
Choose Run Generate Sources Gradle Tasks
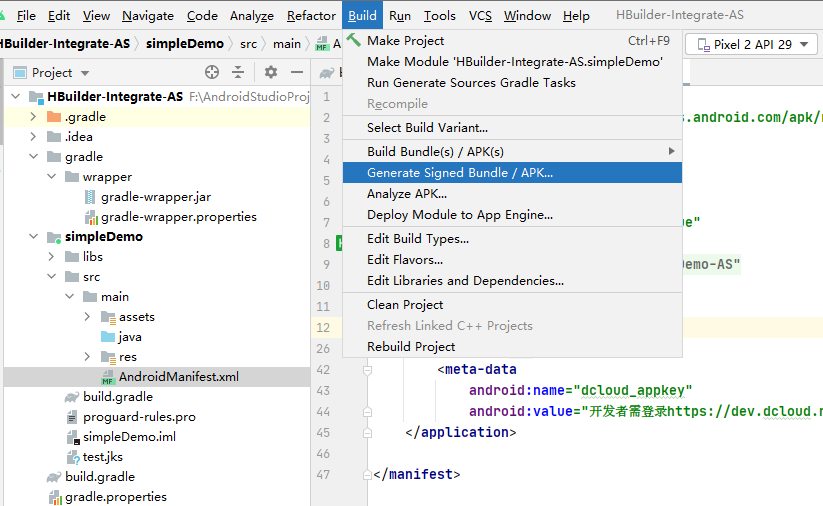click(512, 82)
